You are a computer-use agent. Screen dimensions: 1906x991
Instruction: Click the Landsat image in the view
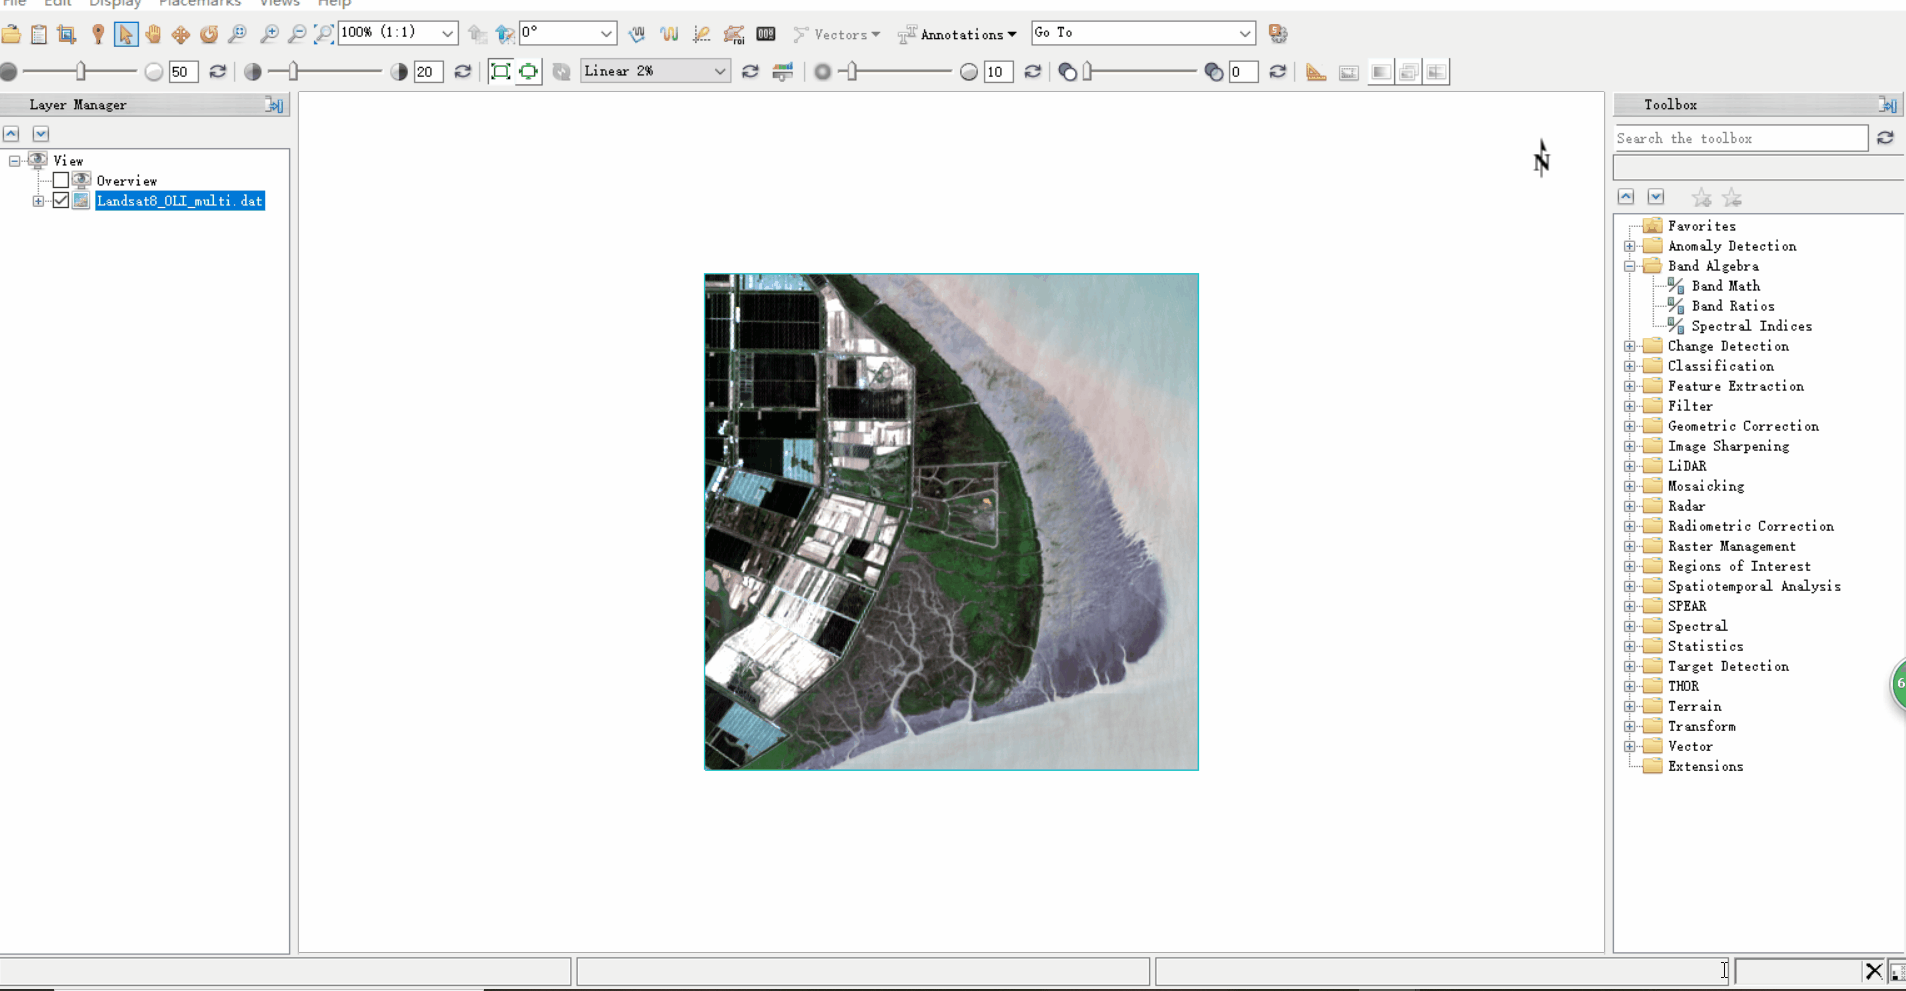[951, 522]
